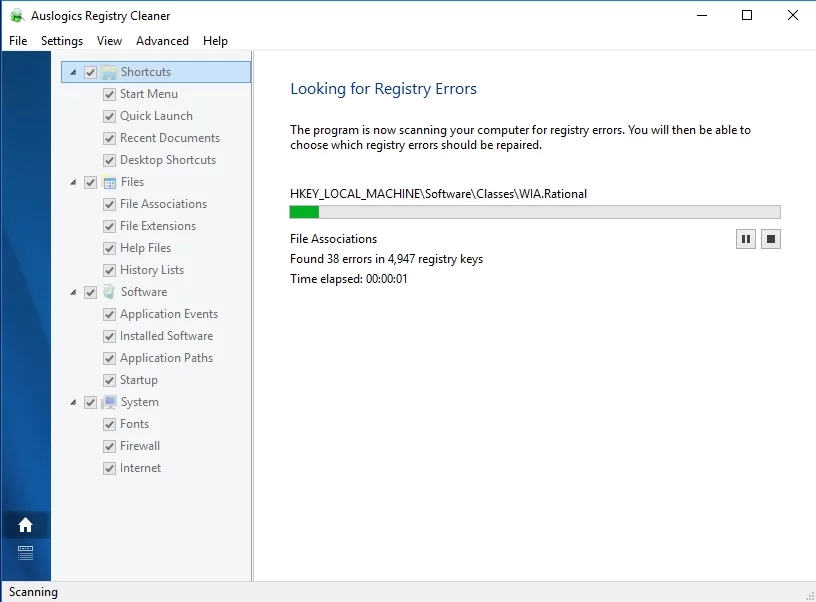Click the 'Found 38 errors' status text
The height and width of the screenshot is (602, 816).
click(386, 259)
